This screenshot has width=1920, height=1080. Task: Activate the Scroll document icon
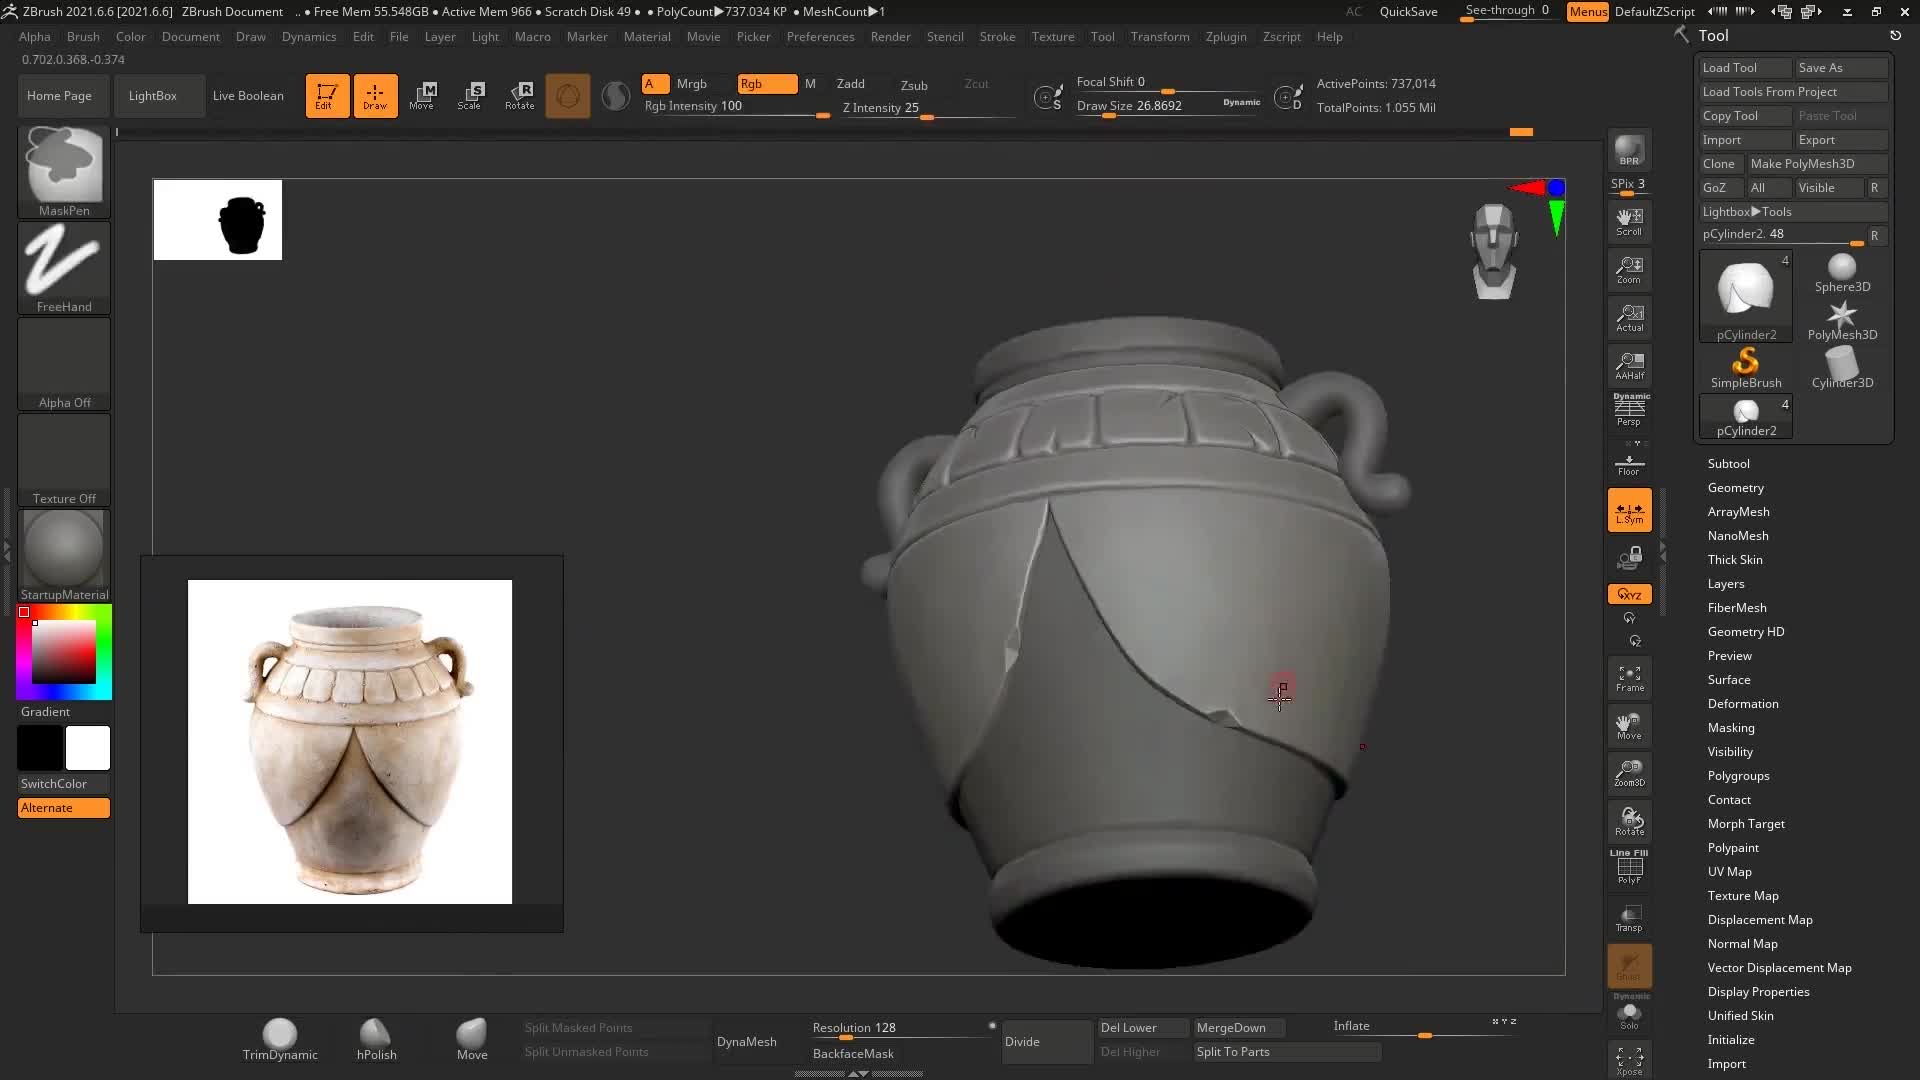(x=1629, y=220)
